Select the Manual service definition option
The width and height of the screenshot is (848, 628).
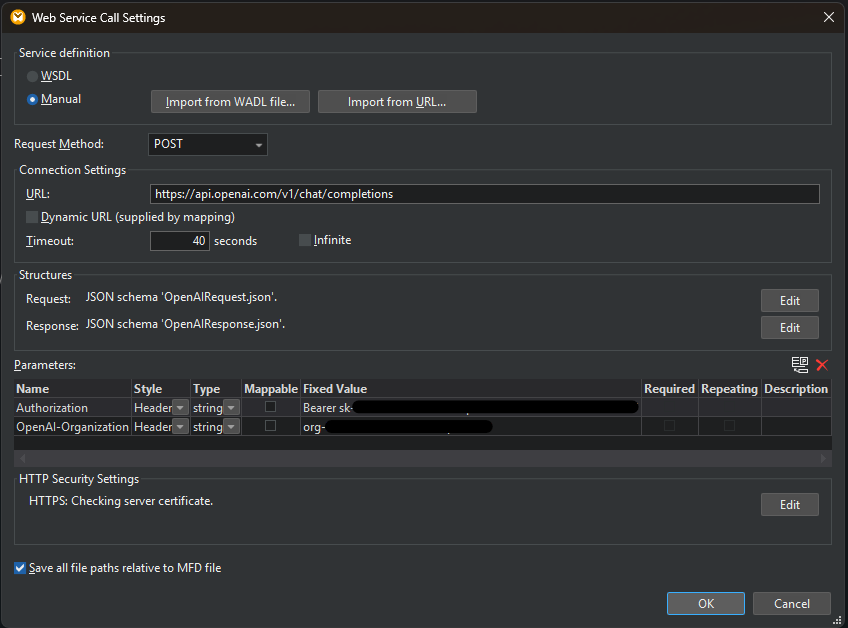point(32,98)
